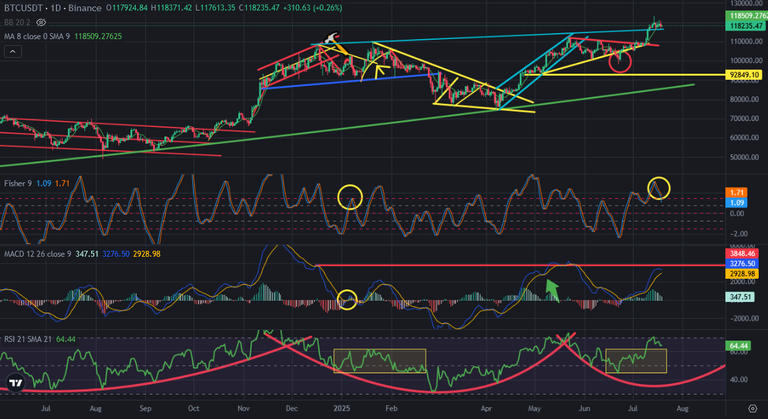The width and height of the screenshot is (768, 419).
Task: Show the hidden BB 20 2 indicator via eye icon
Action: click(42, 23)
